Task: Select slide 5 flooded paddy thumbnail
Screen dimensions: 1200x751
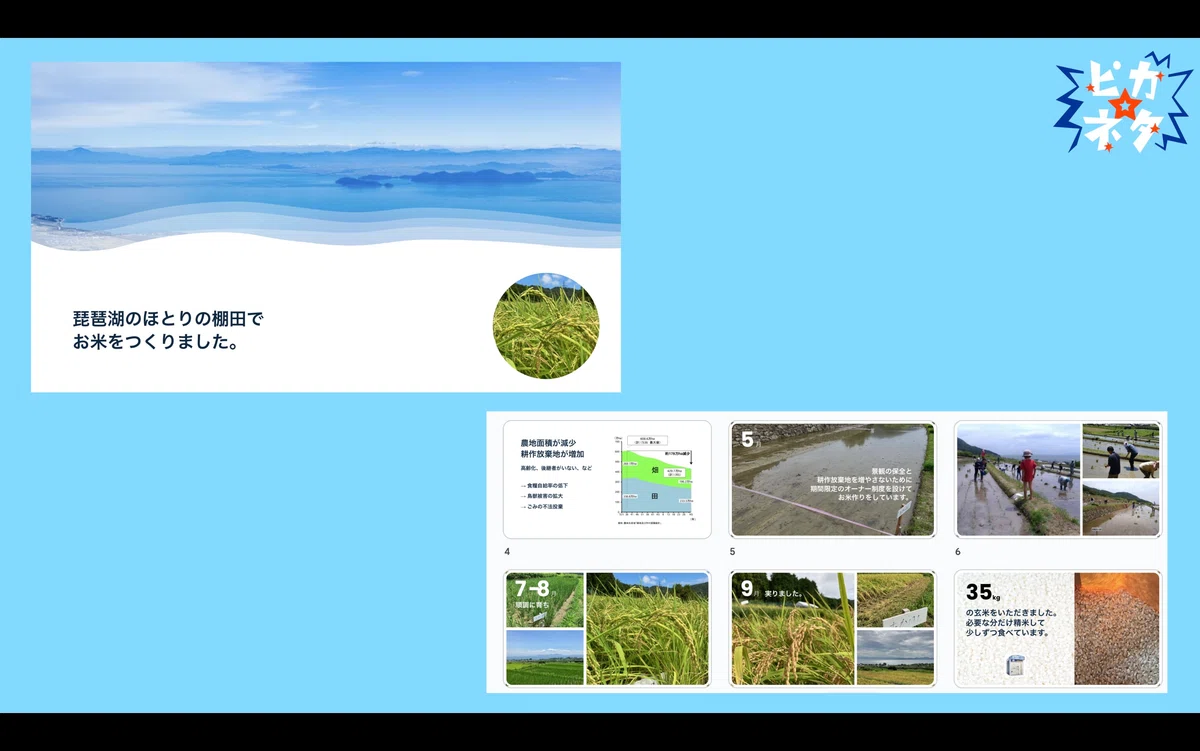Action: (x=832, y=480)
